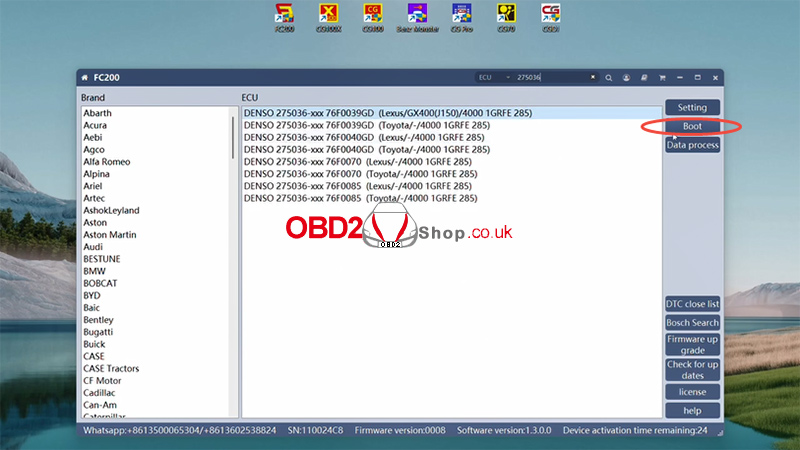Click the magnifier search icon
Screen dimensions: 800x450
click(x=609, y=78)
